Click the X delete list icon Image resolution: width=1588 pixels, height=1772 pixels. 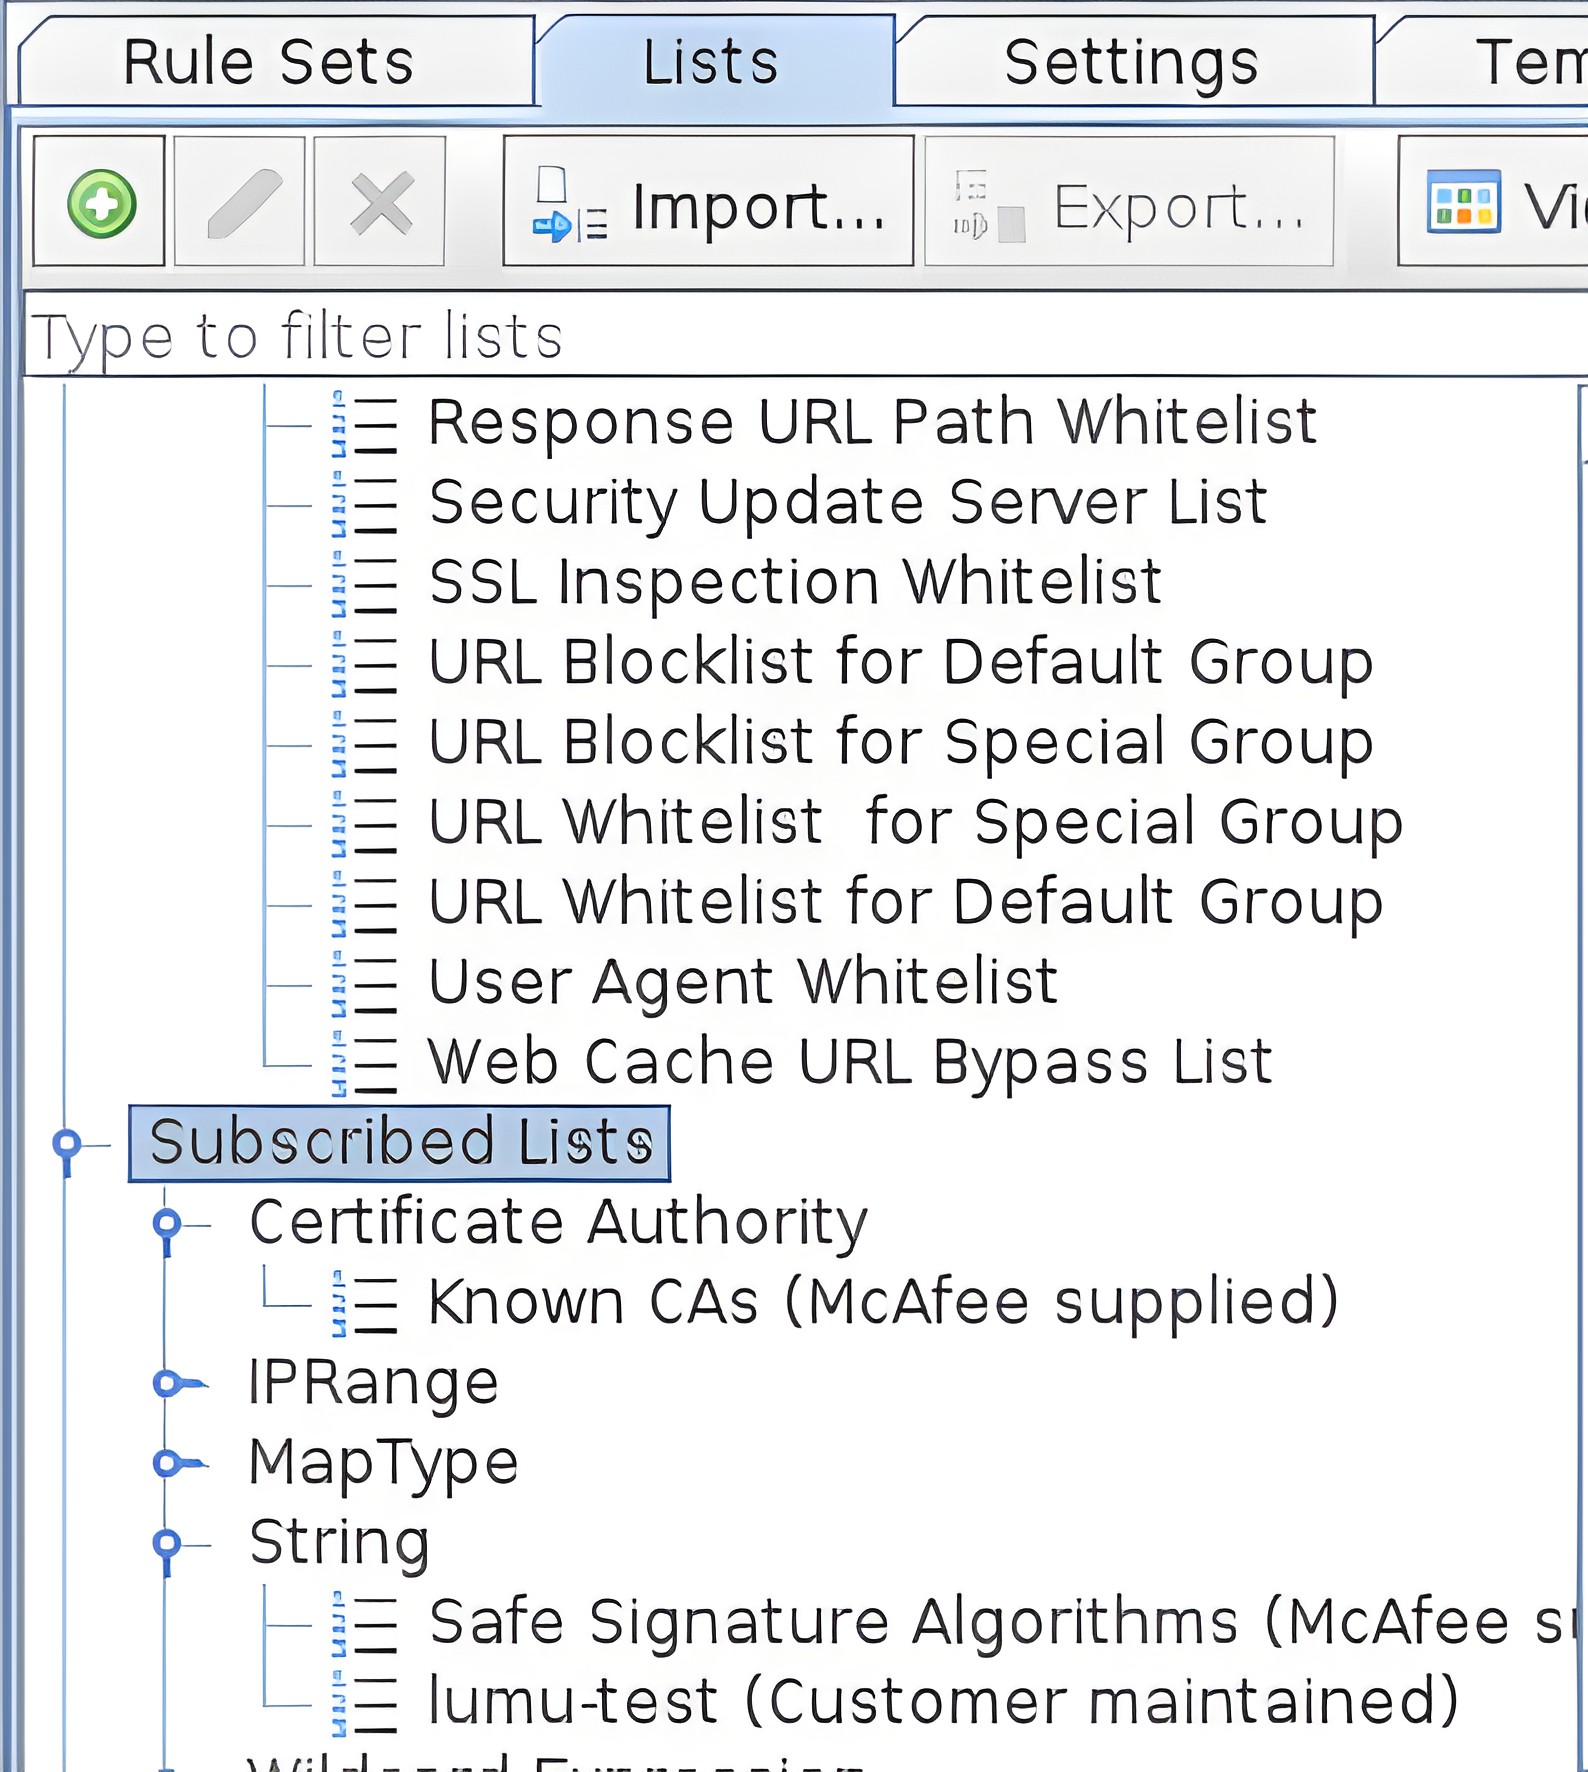click(x=380, y=203)
